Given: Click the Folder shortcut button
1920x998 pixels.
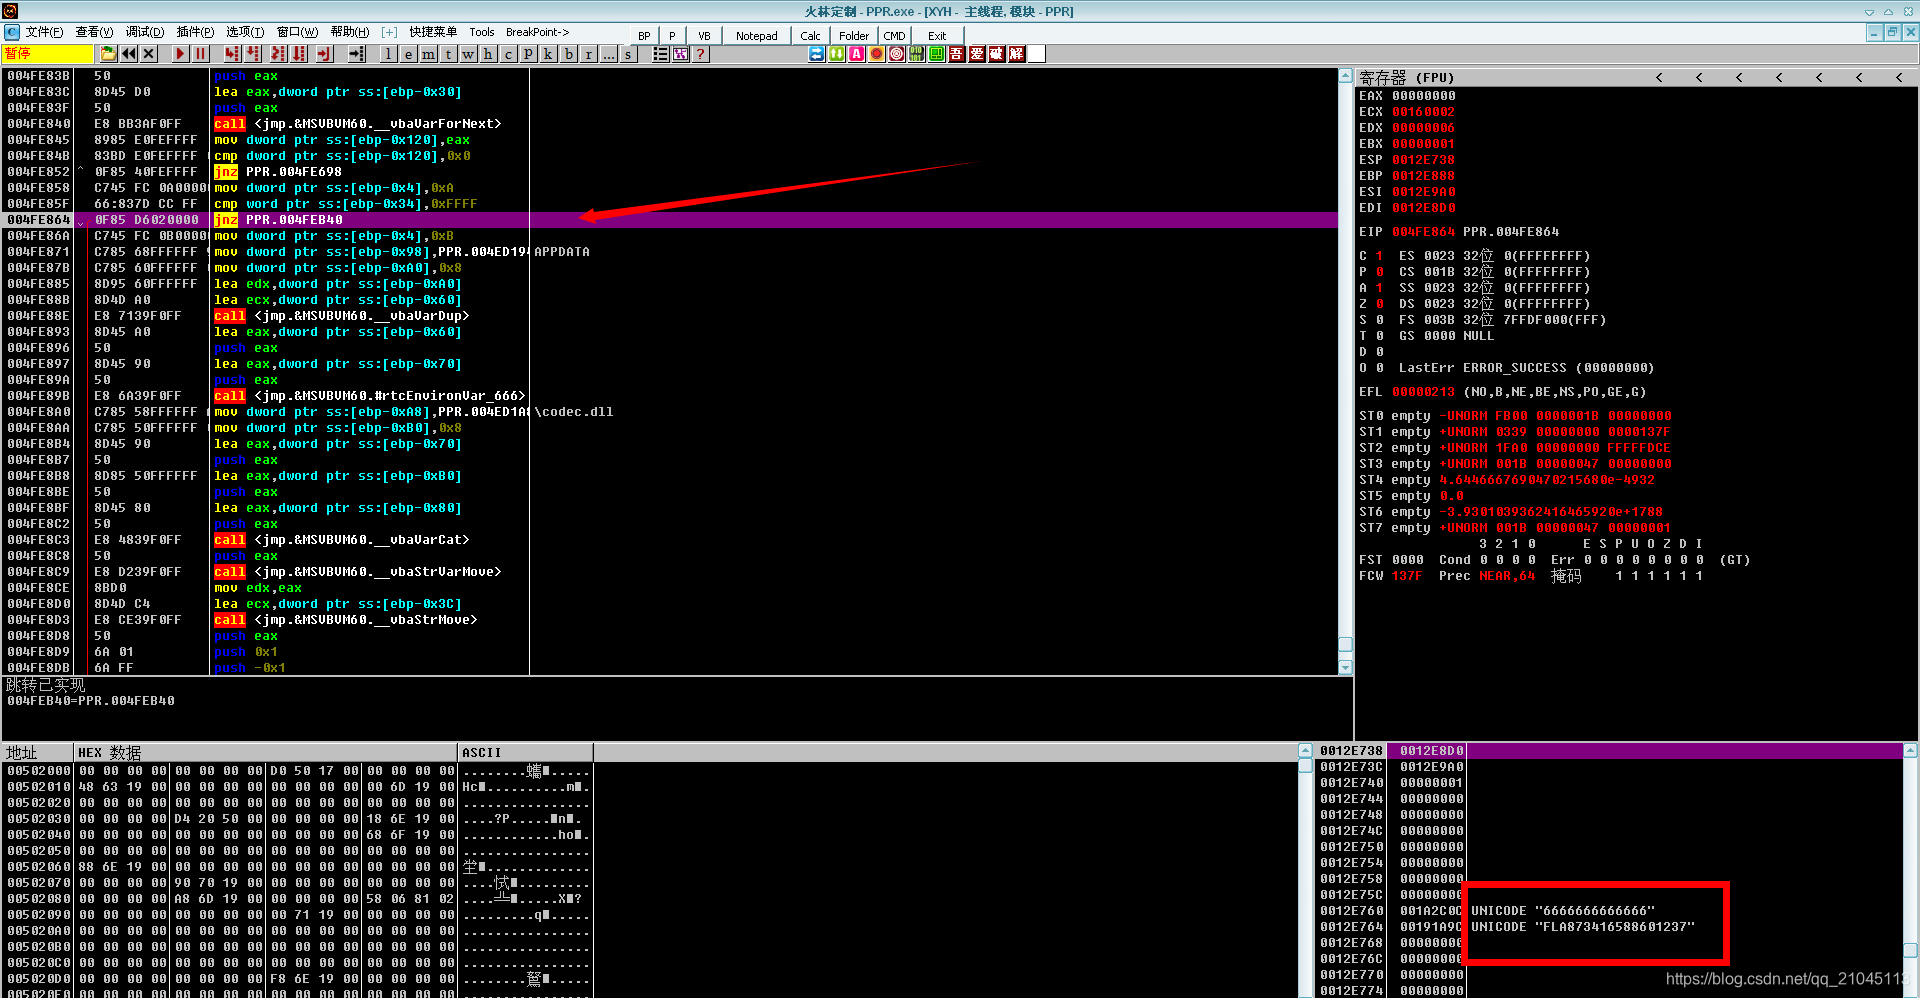Looking at the screenshot, I should (854, 36).
